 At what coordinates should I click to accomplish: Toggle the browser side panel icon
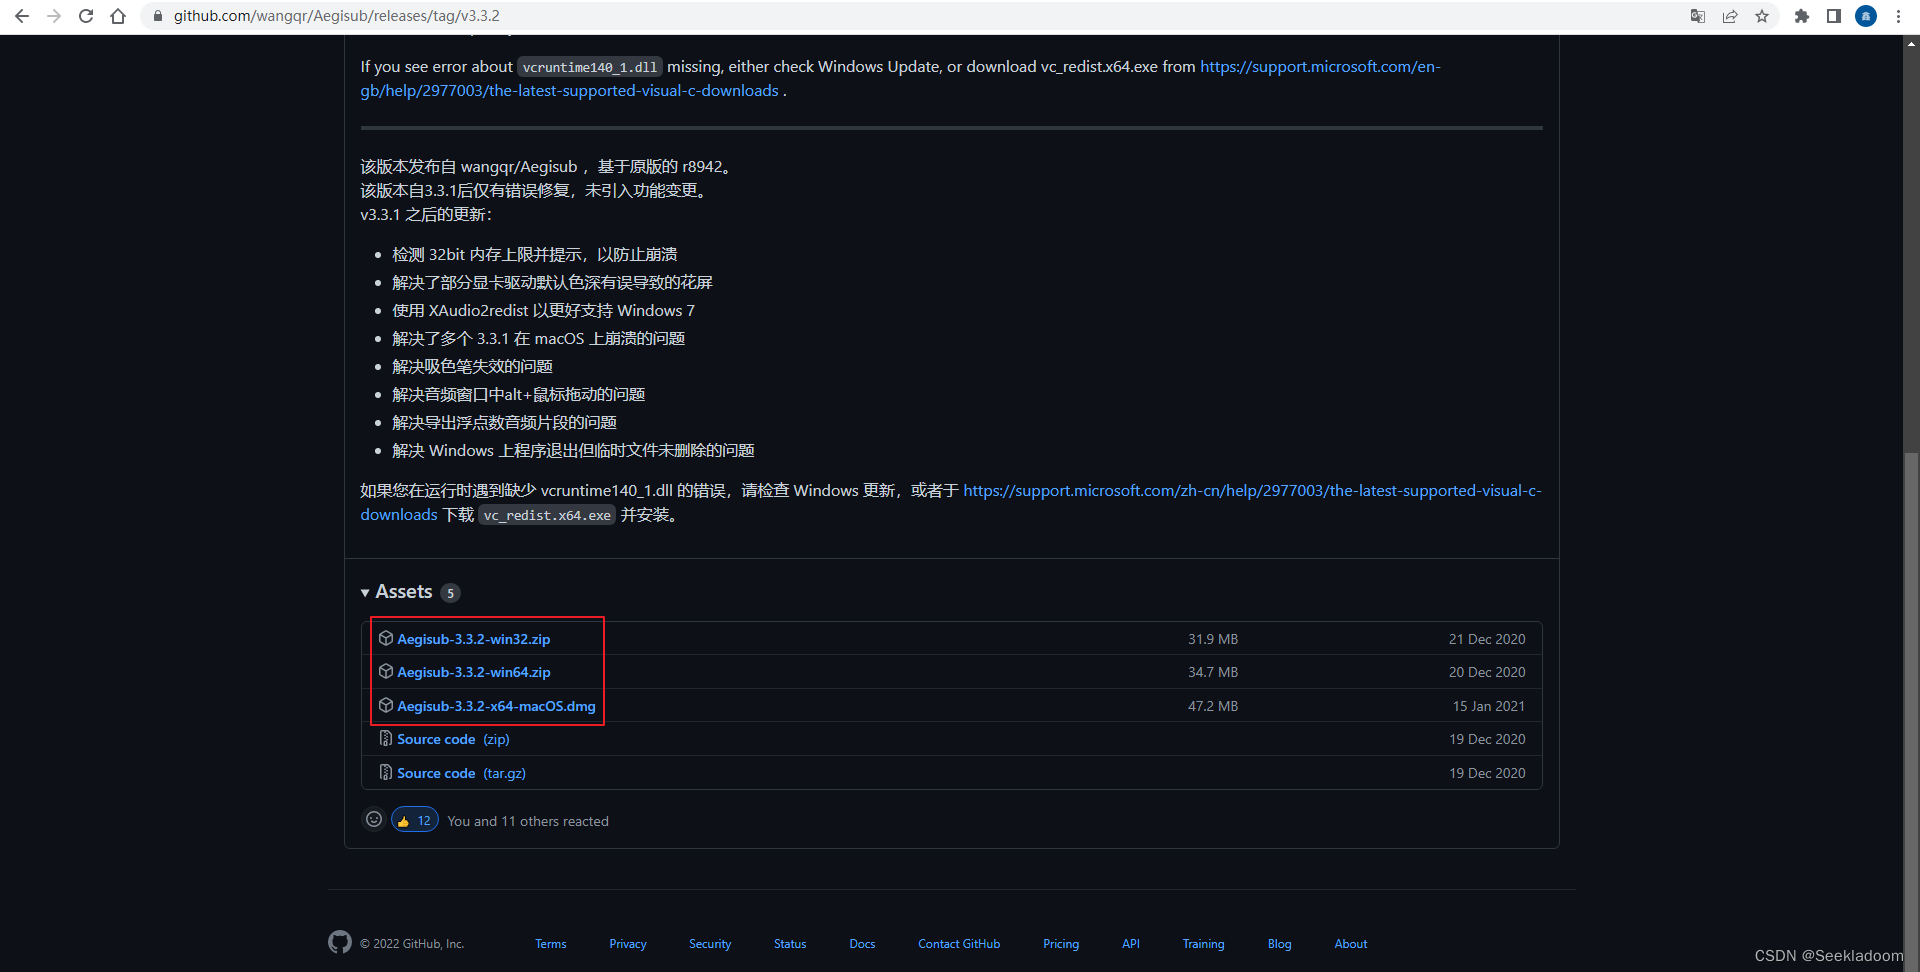[1834, 16]
